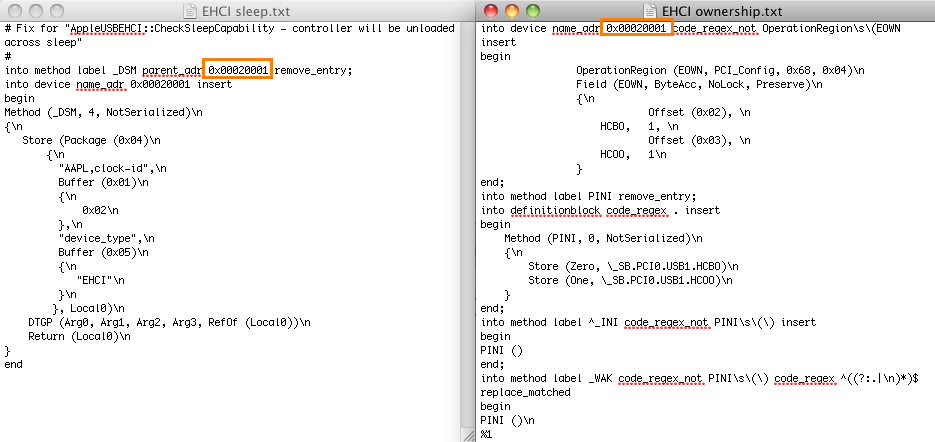This screenshot has width=935, height=442.
Task: Click the line 'Method (PINI, 0, NotSerialized)\n'
Action: 603,239
